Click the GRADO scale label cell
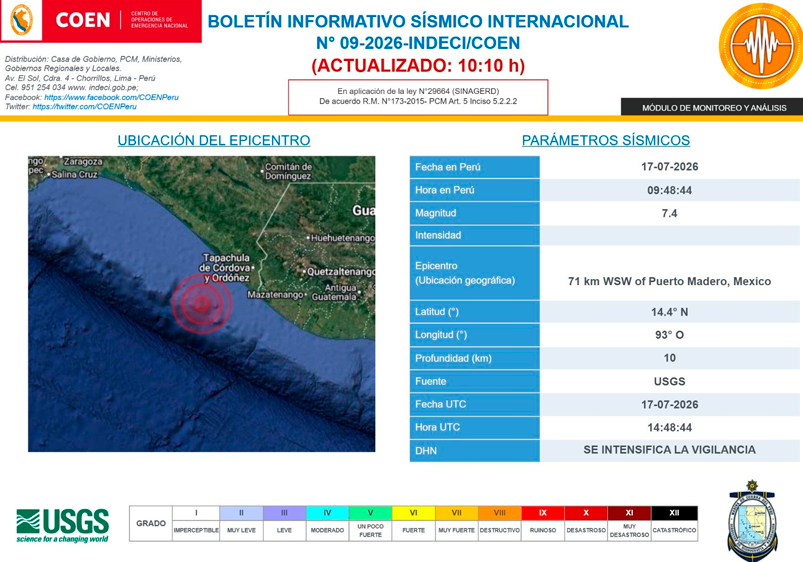 point(151,524)
